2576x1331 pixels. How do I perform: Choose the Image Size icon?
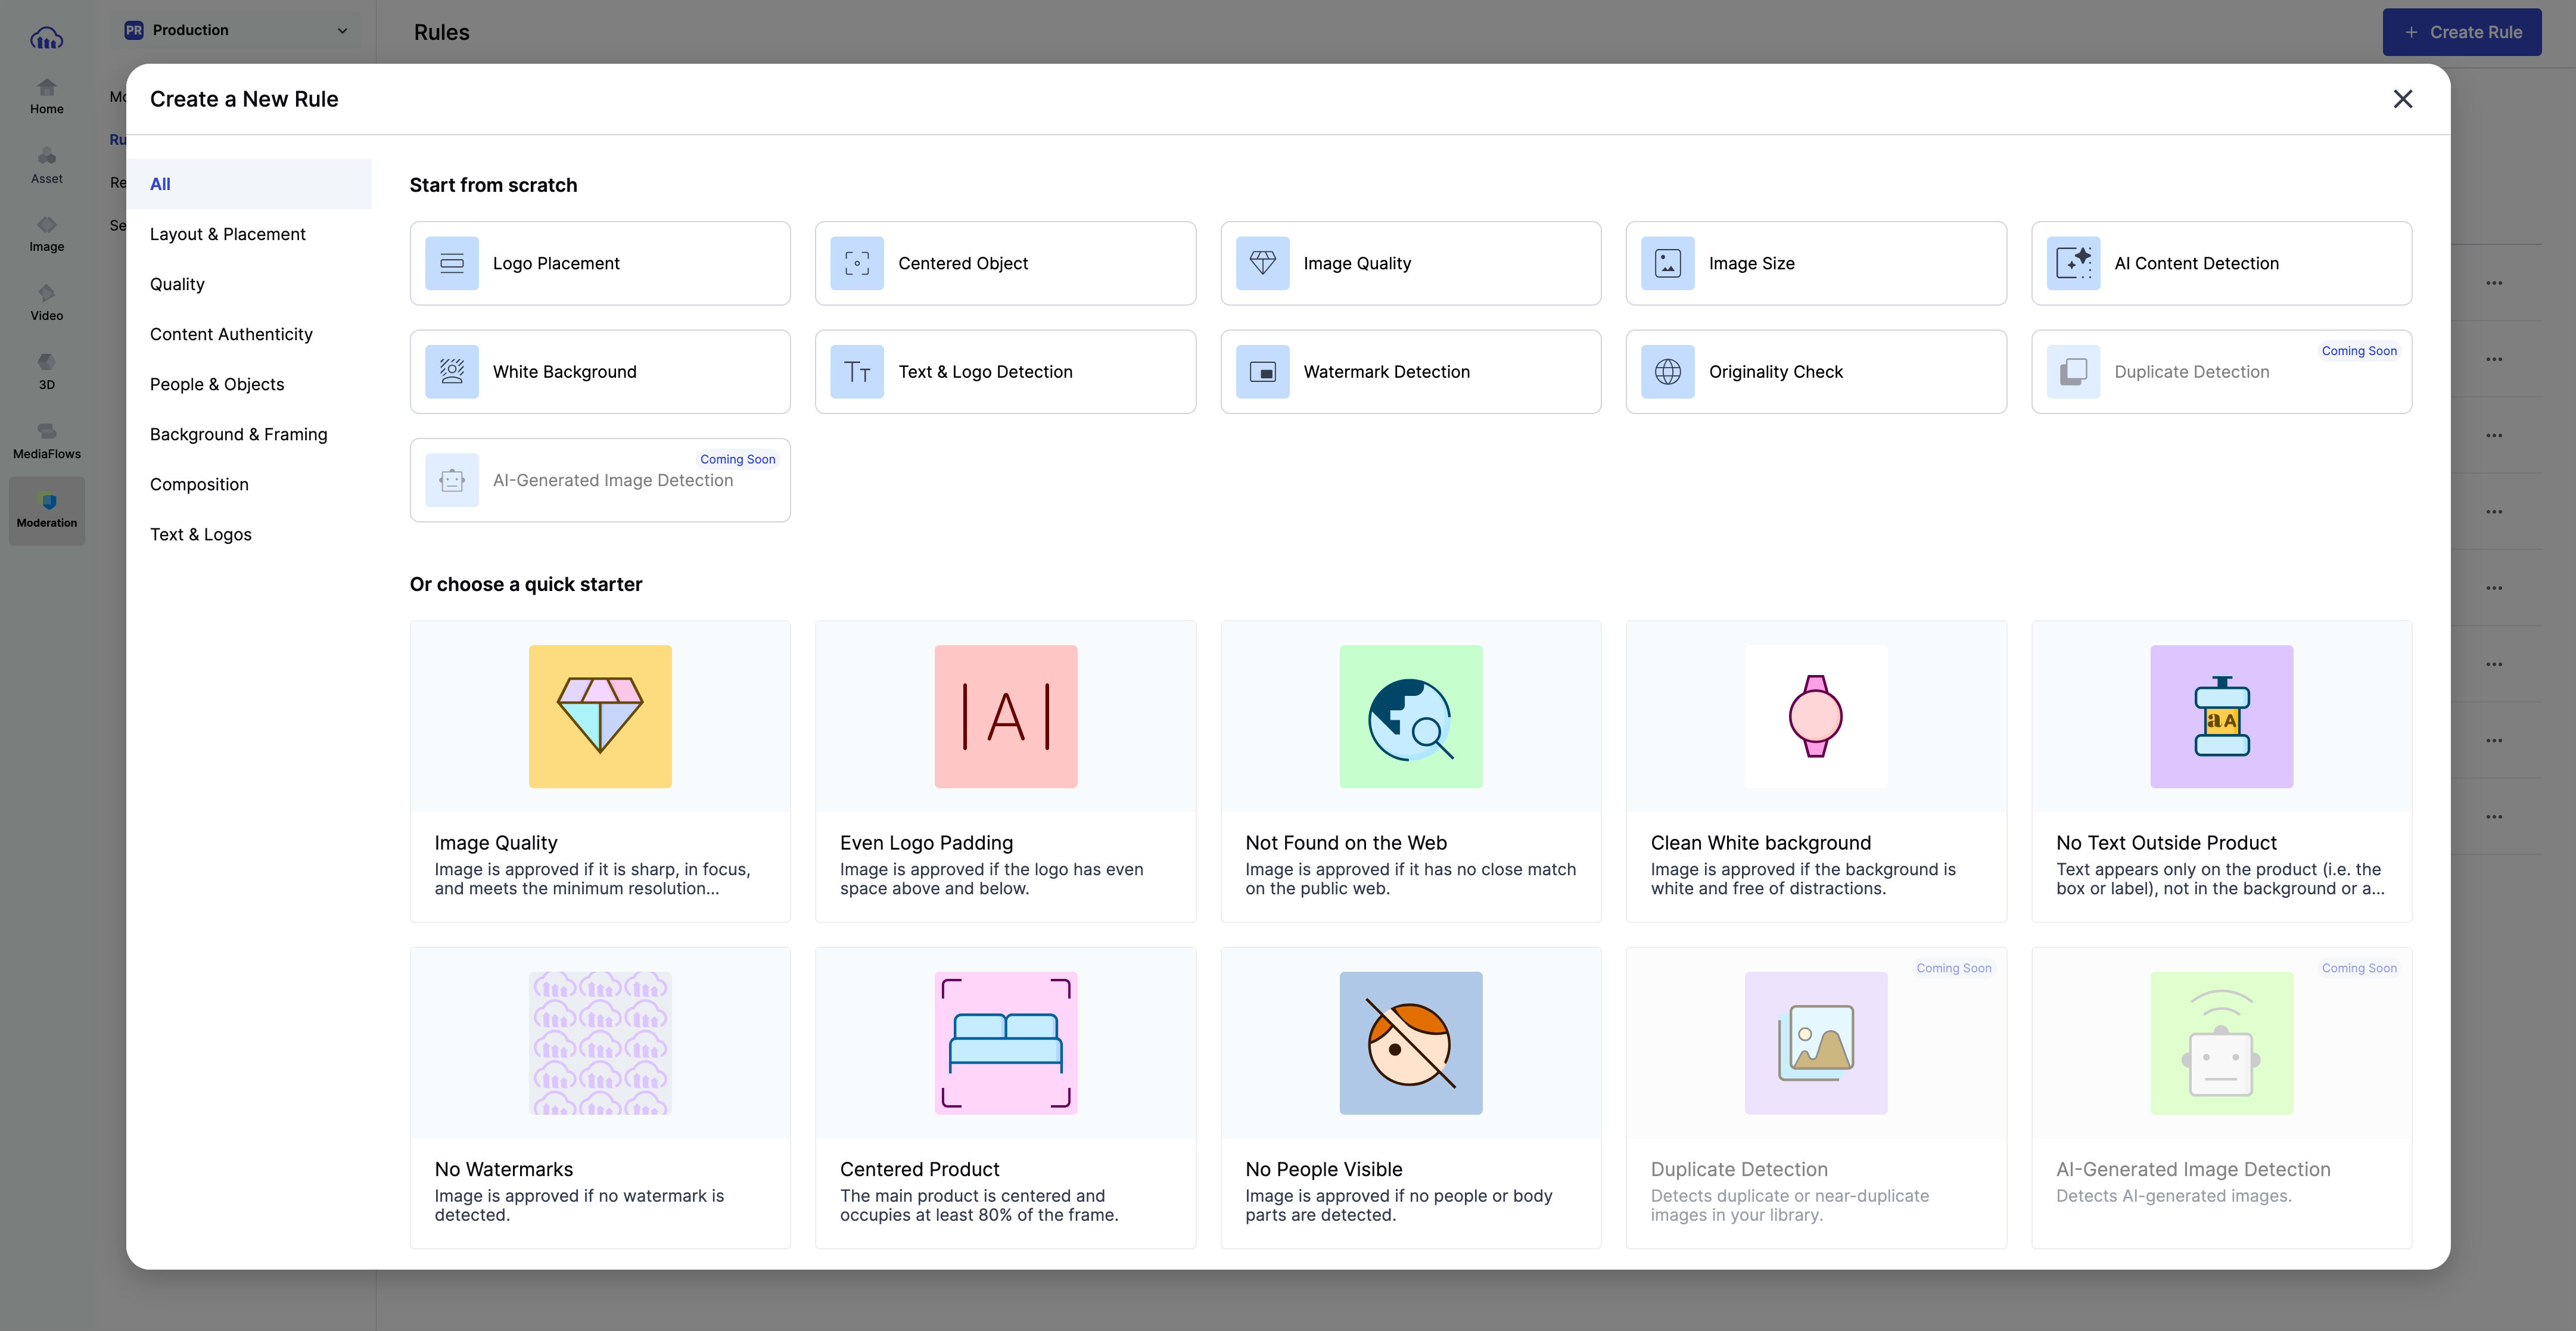tap(1667, 263)
